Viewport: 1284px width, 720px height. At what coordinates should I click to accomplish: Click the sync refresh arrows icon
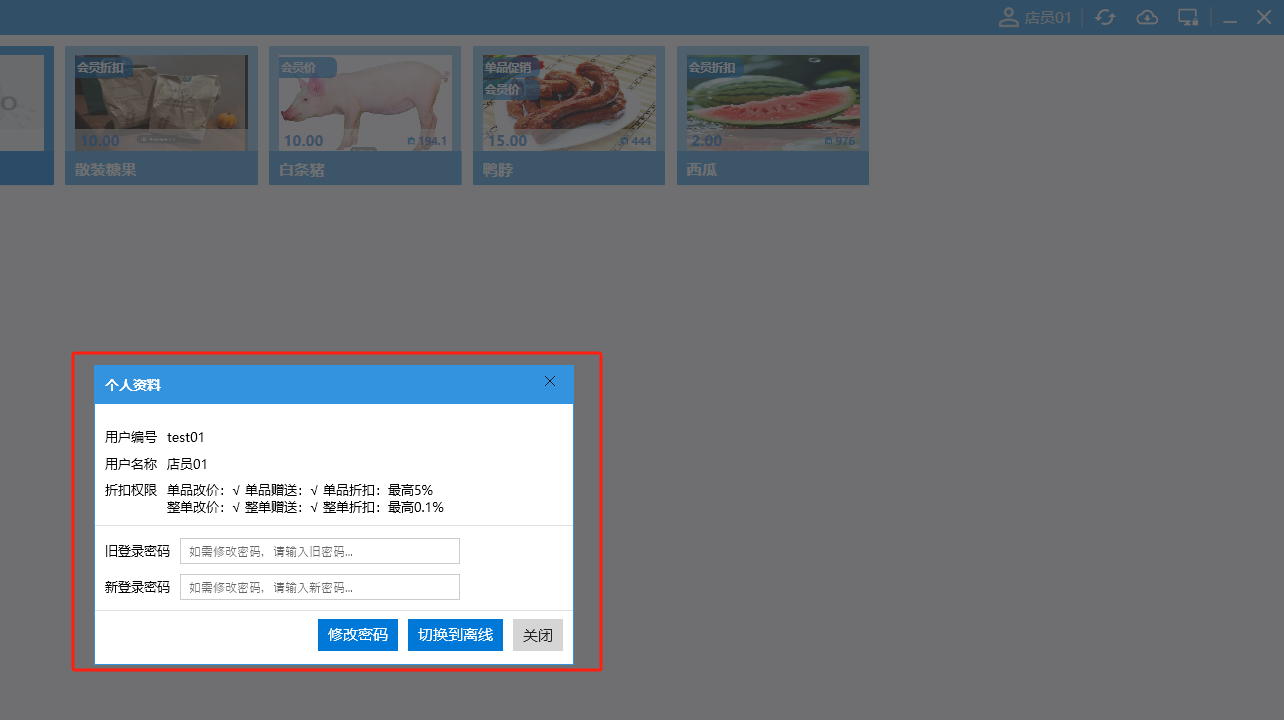coord(1105,18)
